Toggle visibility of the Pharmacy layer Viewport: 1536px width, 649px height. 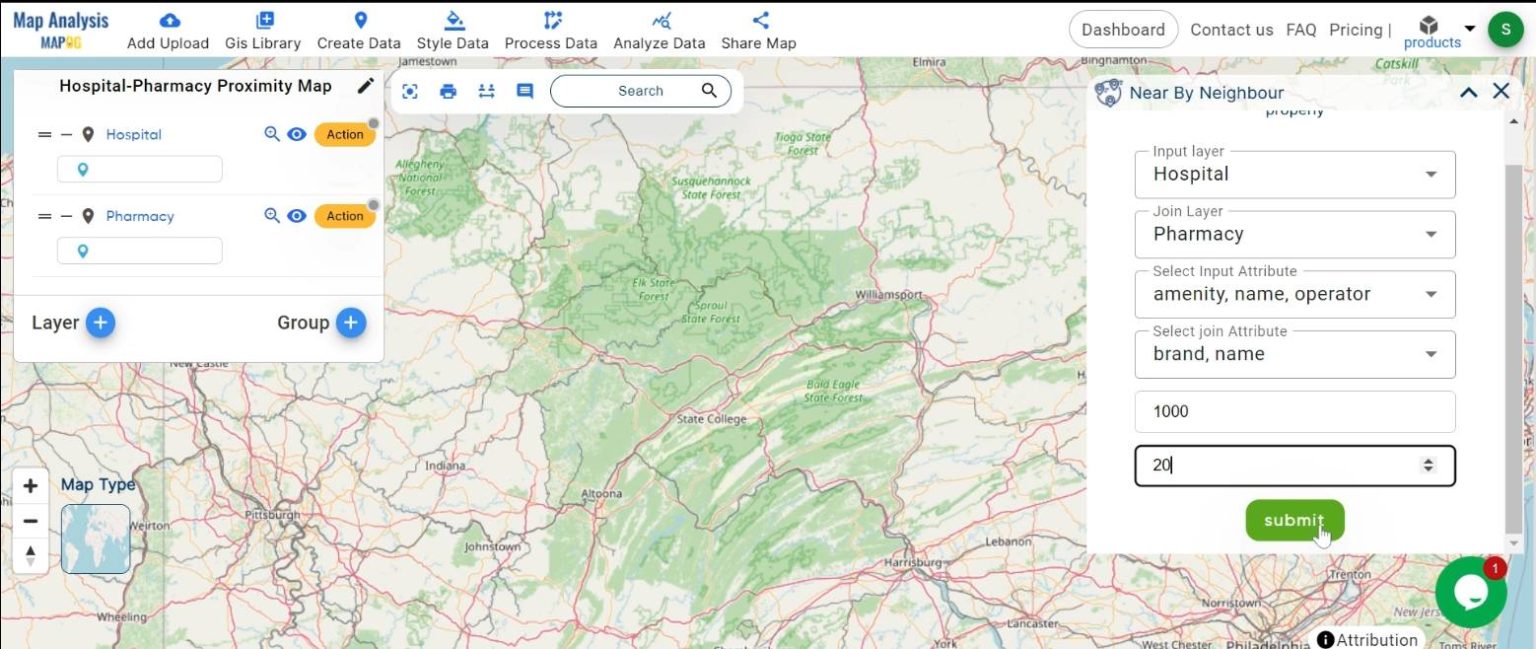coord(297,216)
